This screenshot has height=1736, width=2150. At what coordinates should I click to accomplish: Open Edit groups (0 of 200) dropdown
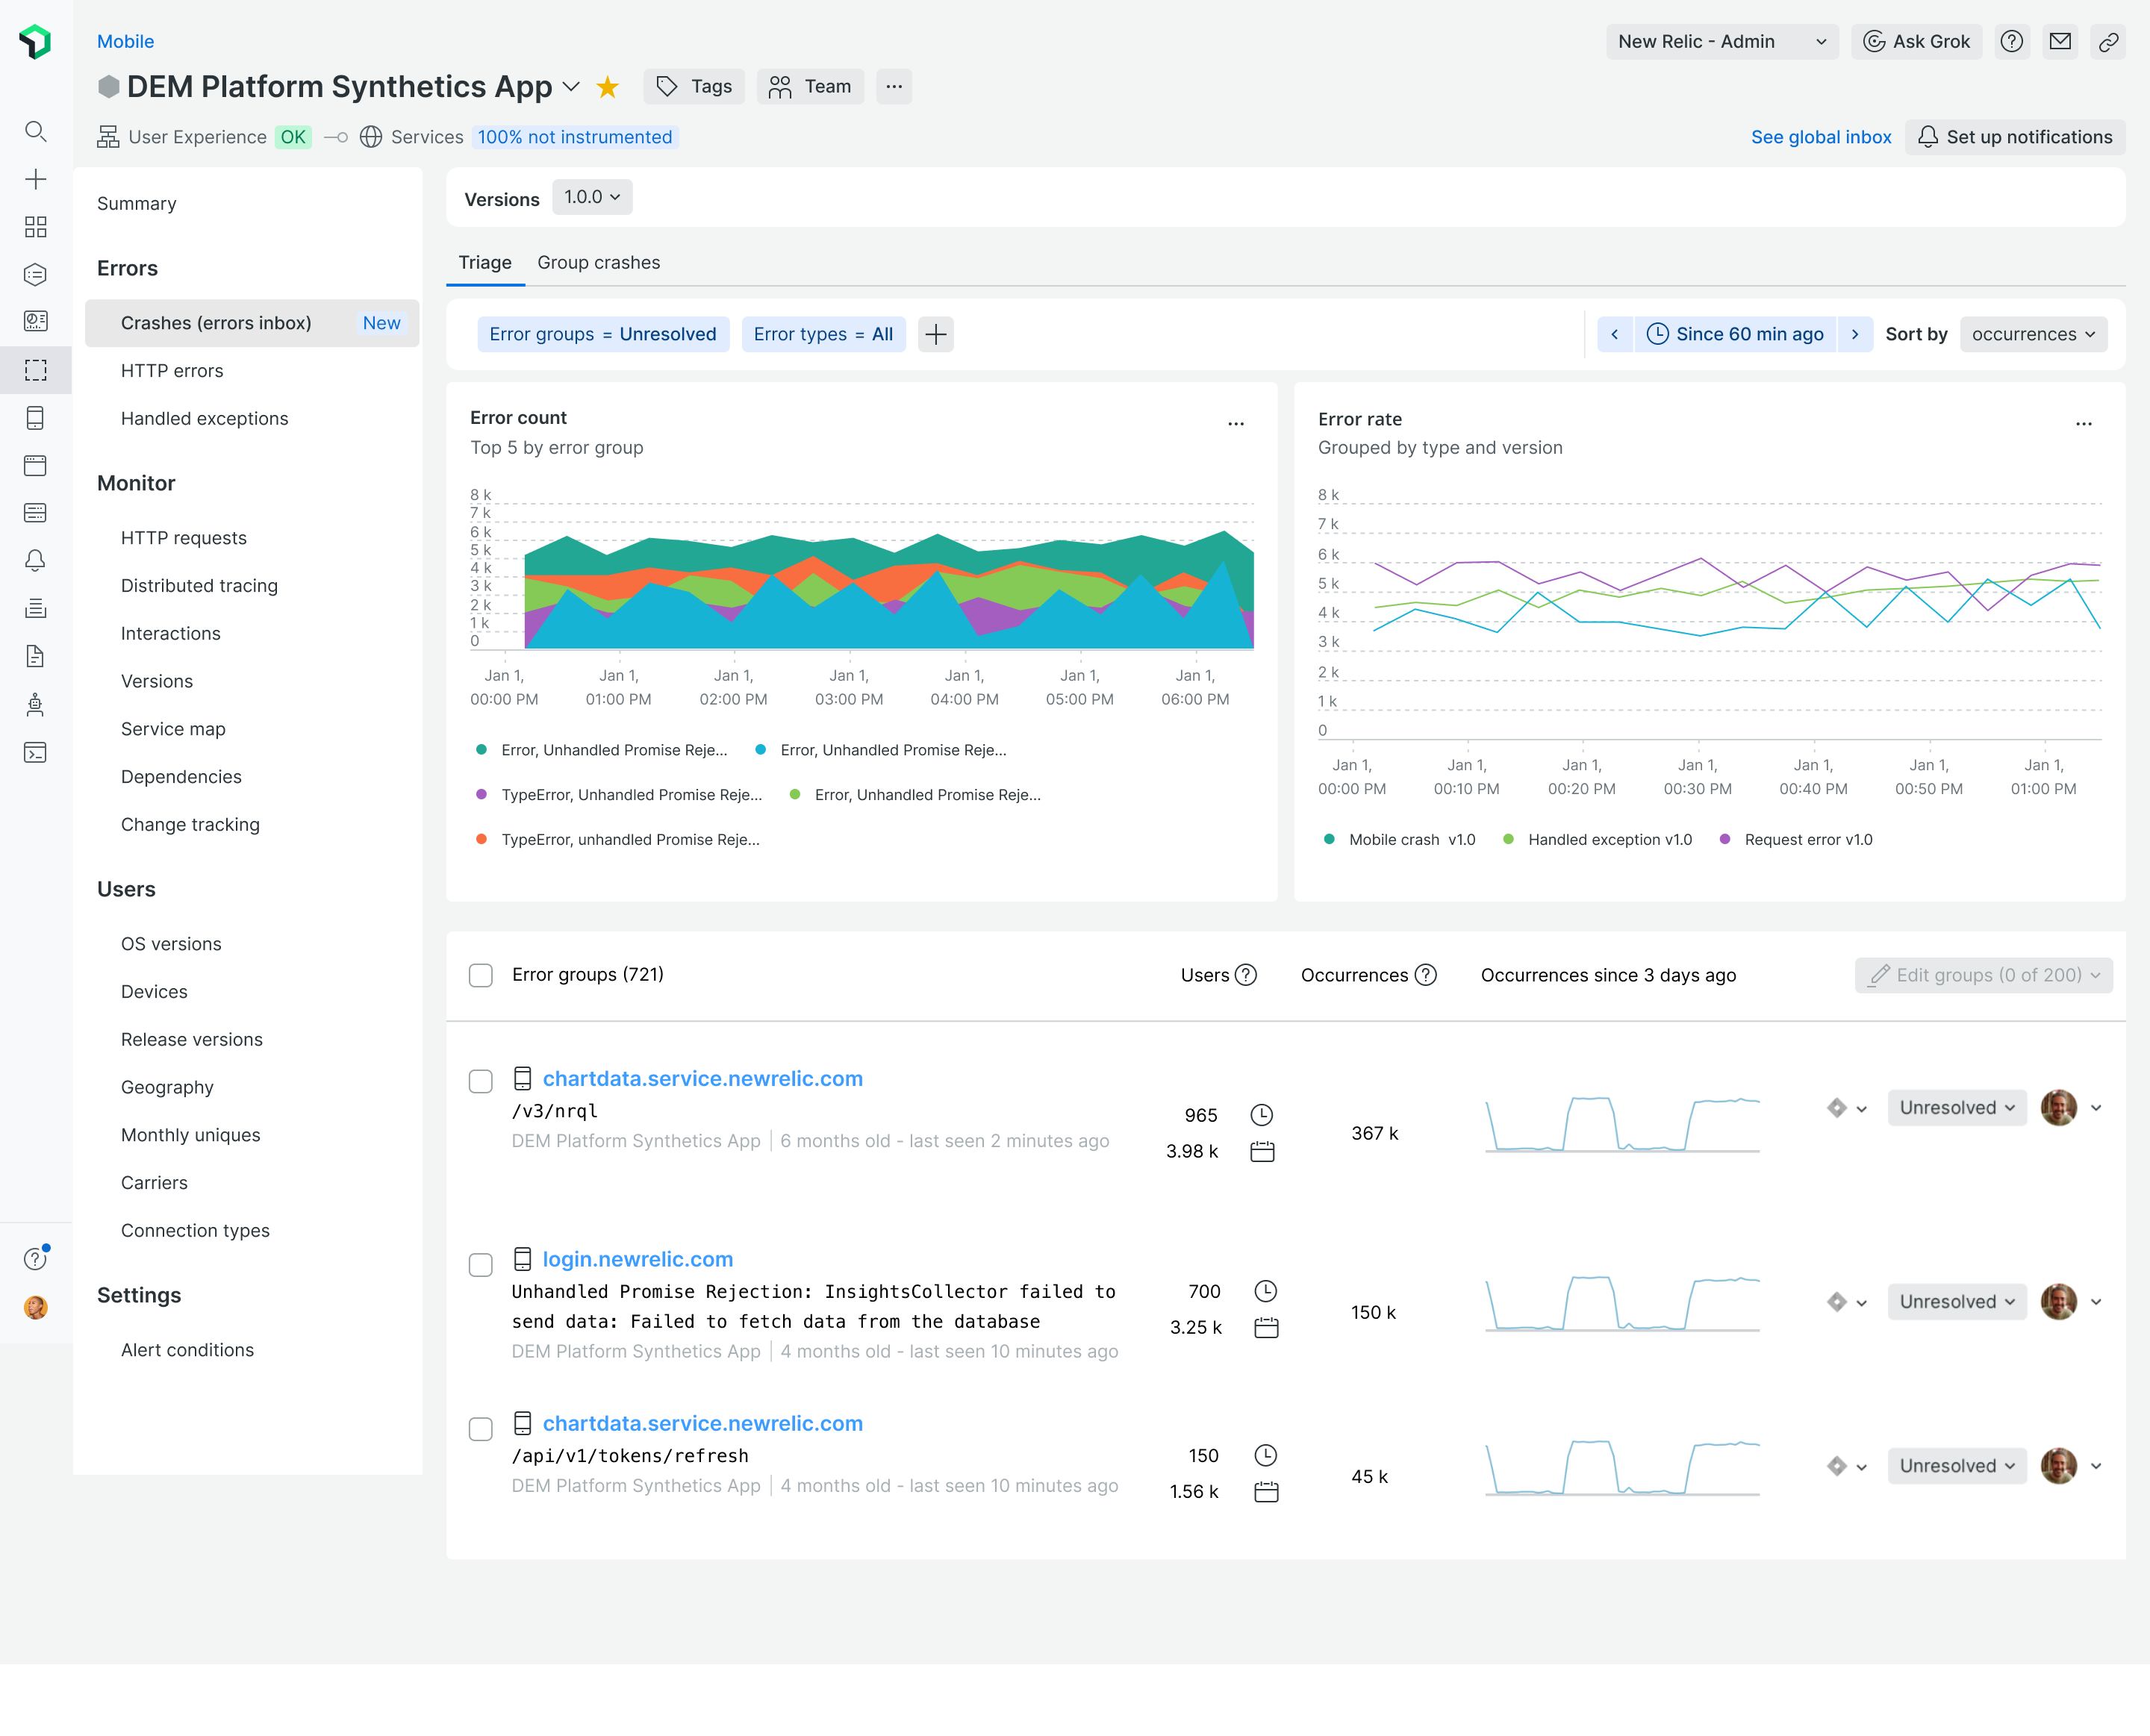point(1983,975)
